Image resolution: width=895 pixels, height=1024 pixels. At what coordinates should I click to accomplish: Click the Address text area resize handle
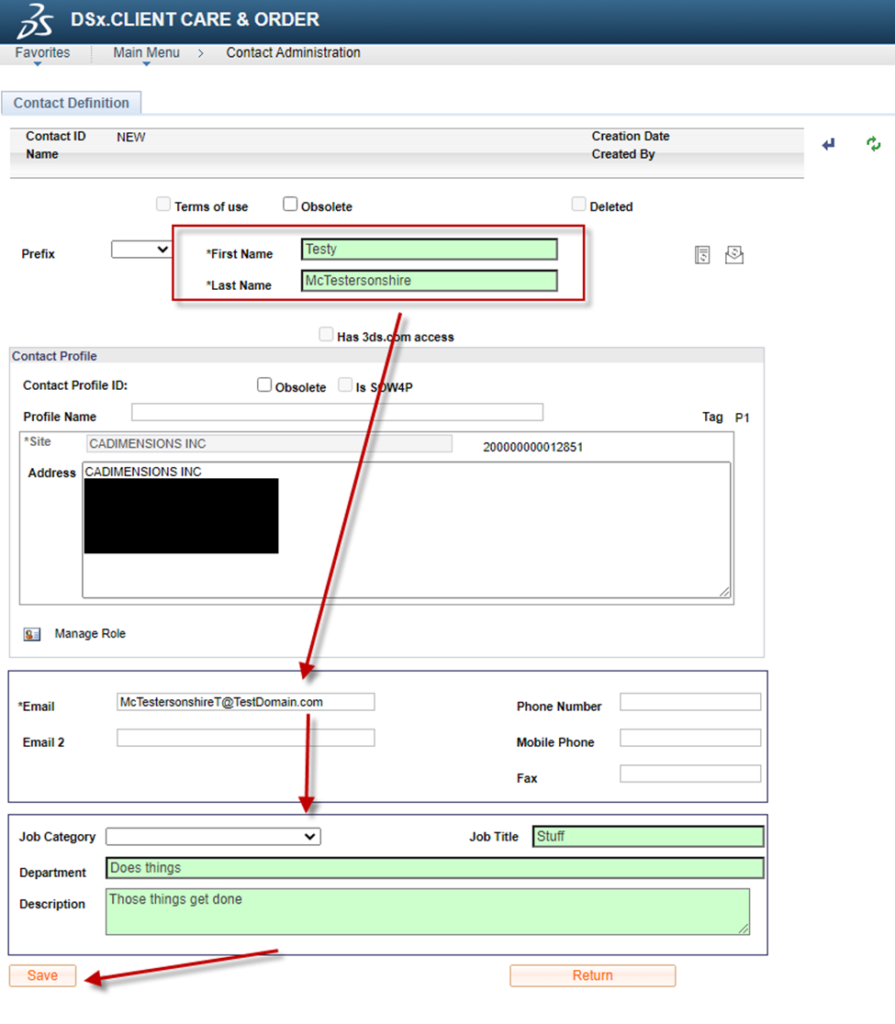724,592
